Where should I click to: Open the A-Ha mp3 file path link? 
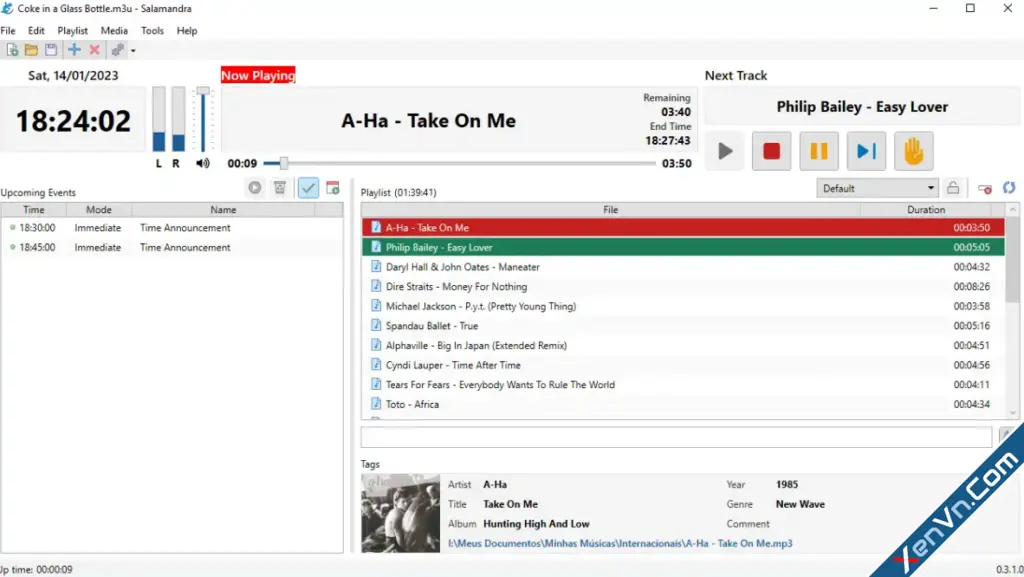click(620, 543)
